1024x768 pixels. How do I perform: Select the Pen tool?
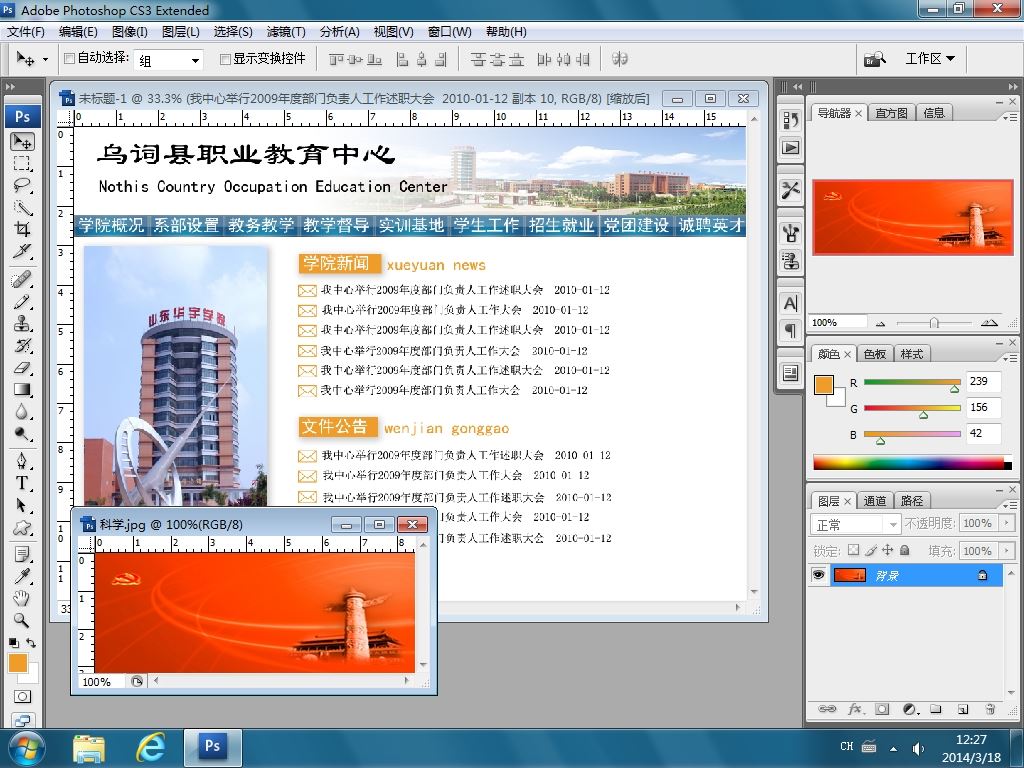22,462
